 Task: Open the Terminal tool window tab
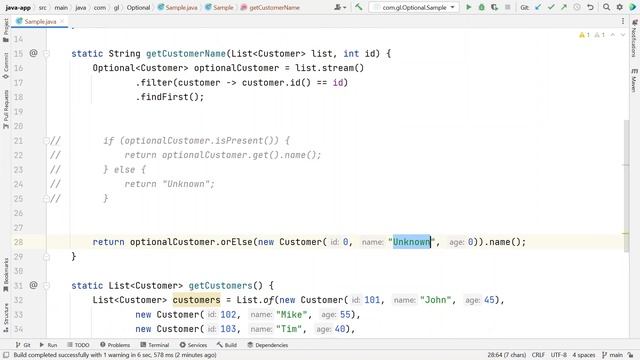tap(154, 345)
